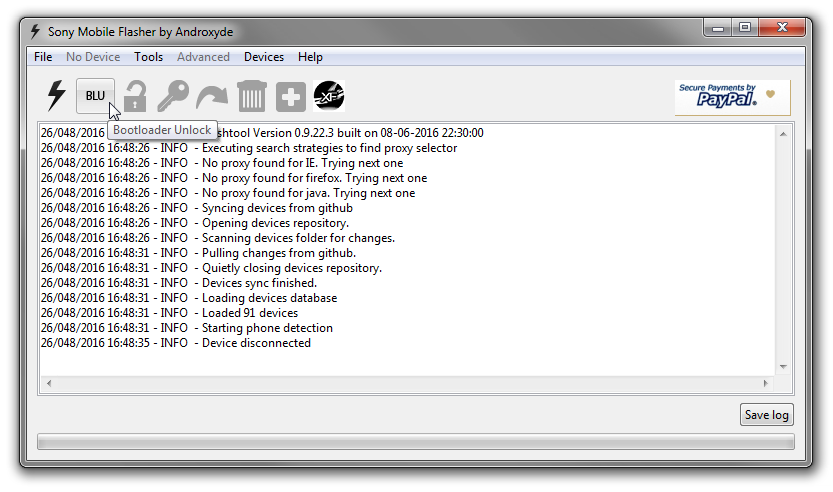Click the Save log button

click(x=767, y=415)
